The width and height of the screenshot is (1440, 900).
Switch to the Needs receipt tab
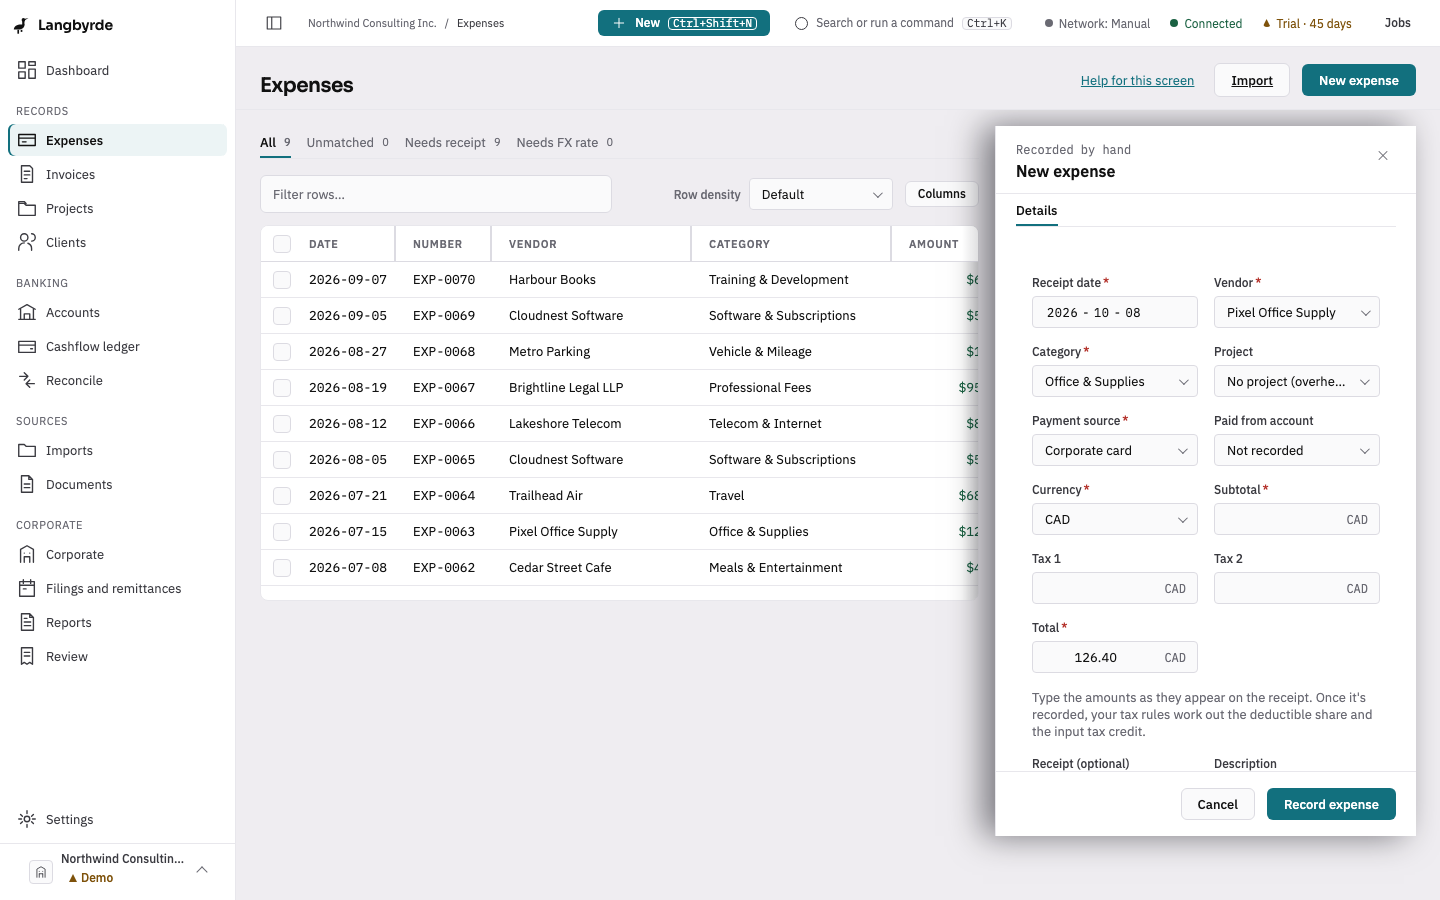point(453,142)
